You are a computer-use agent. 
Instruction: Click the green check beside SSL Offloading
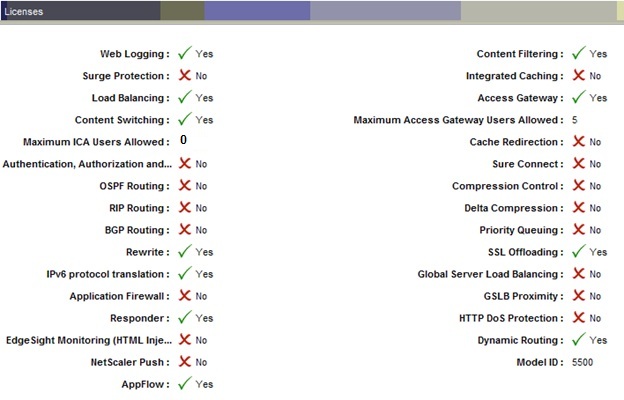coord(578,252)
